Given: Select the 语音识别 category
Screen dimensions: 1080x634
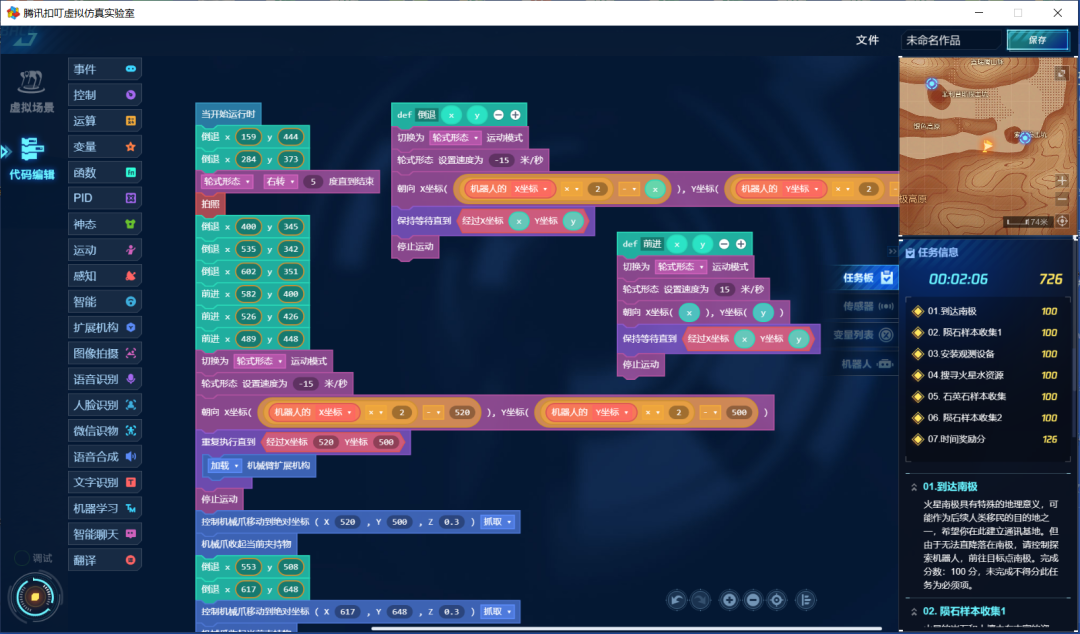Looking at the screenshot, I should pyautogui.click(x=105, y=379).
